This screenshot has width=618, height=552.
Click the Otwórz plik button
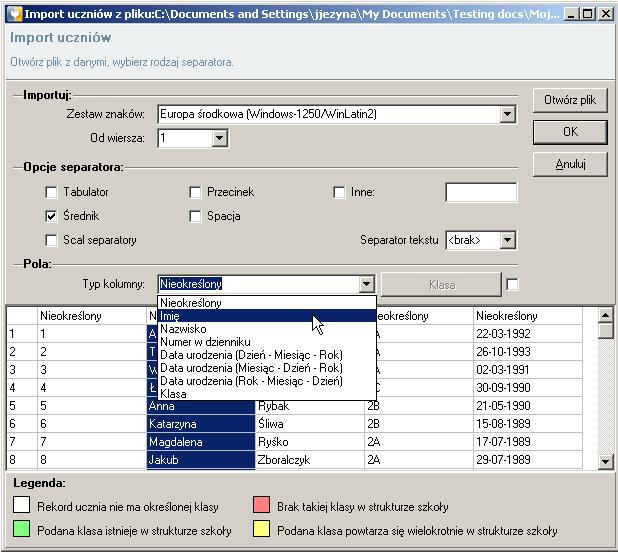click(x=570, y=100)
